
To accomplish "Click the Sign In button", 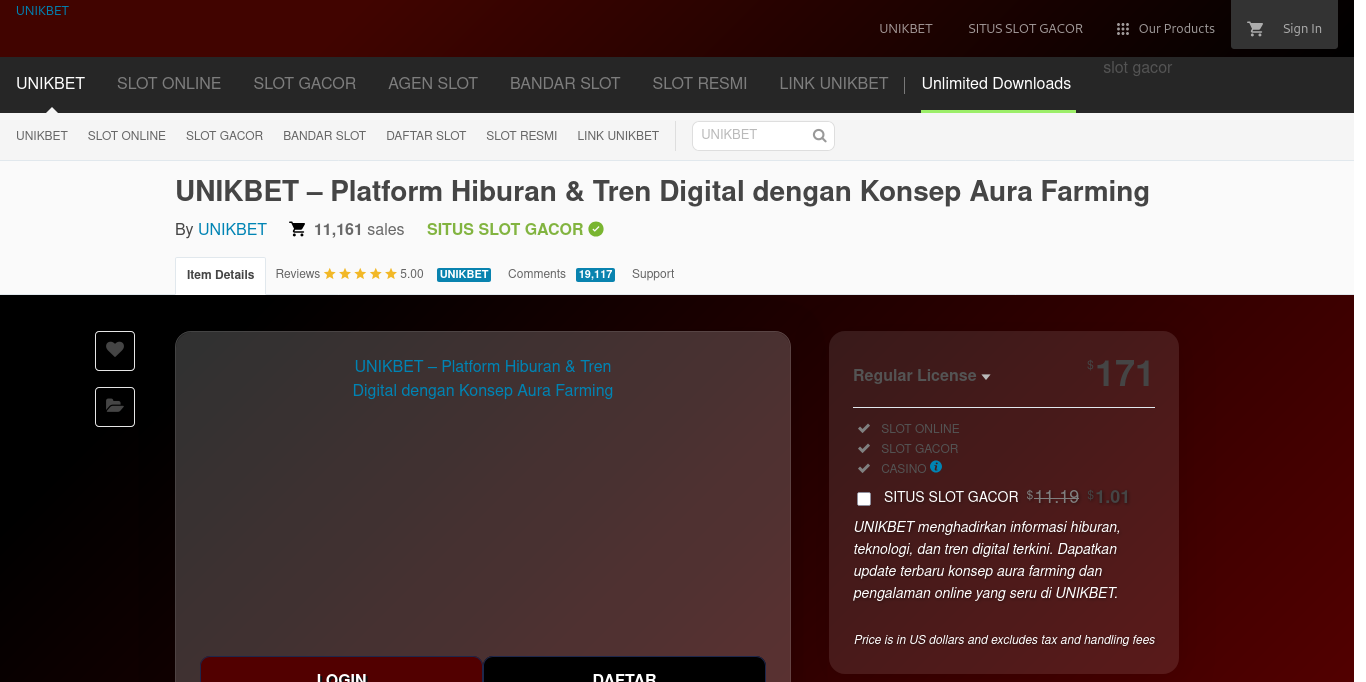I will coord(1301,28).
